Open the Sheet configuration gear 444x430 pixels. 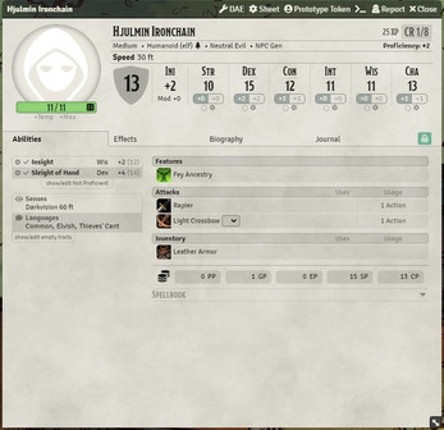click(264, 9)
